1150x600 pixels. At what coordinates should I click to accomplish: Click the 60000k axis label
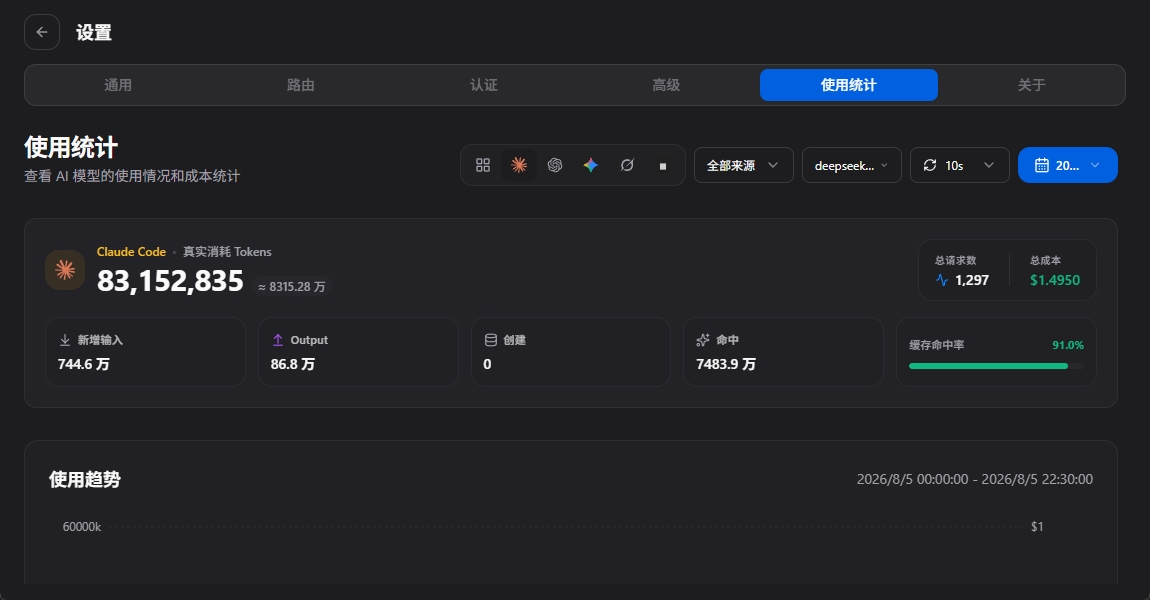coord(82,527)
